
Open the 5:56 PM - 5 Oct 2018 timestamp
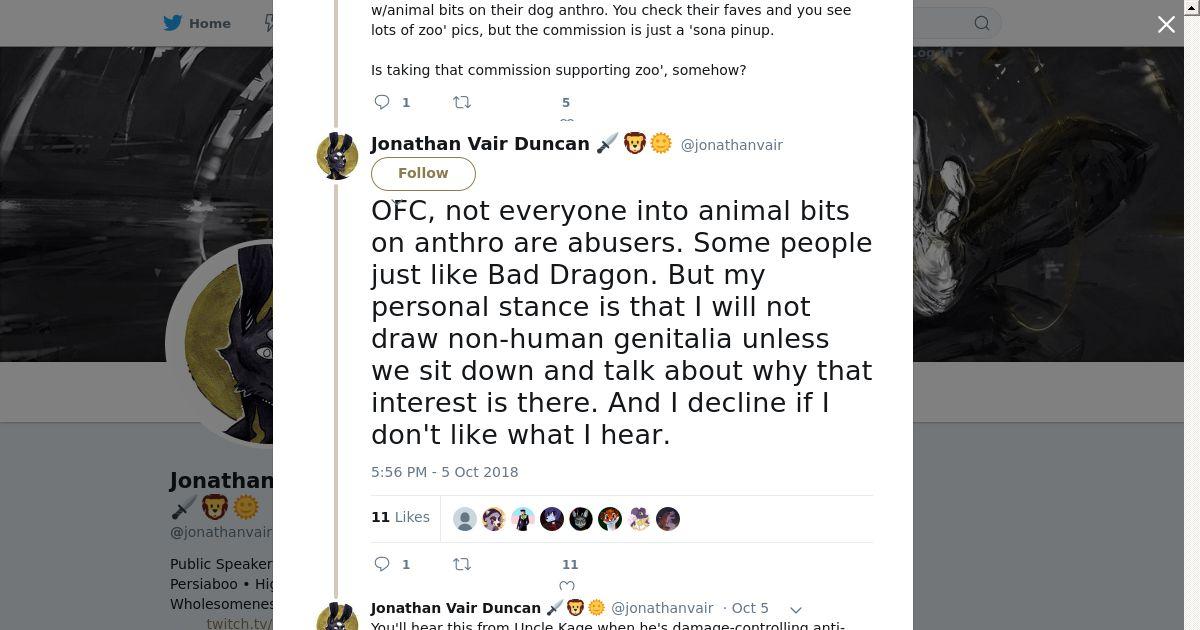444,472
